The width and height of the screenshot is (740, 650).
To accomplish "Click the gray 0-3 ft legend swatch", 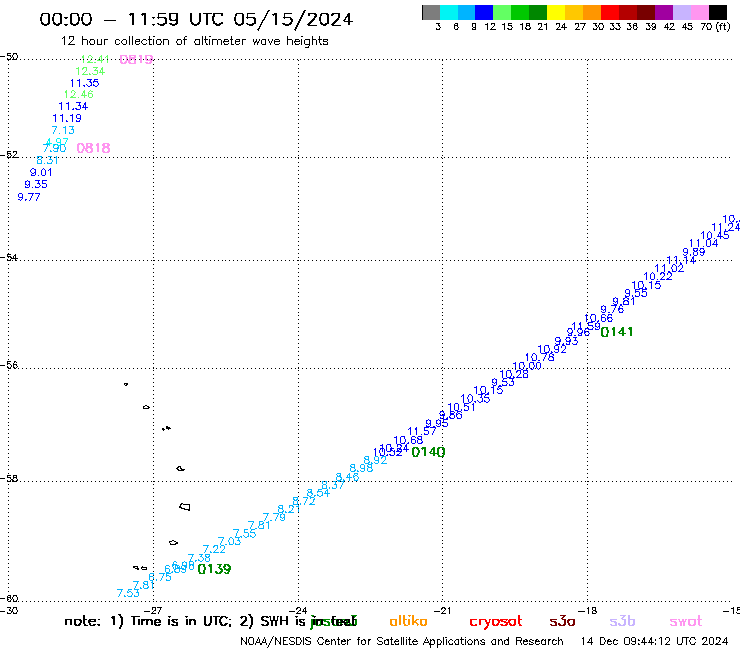I will 431,12.
